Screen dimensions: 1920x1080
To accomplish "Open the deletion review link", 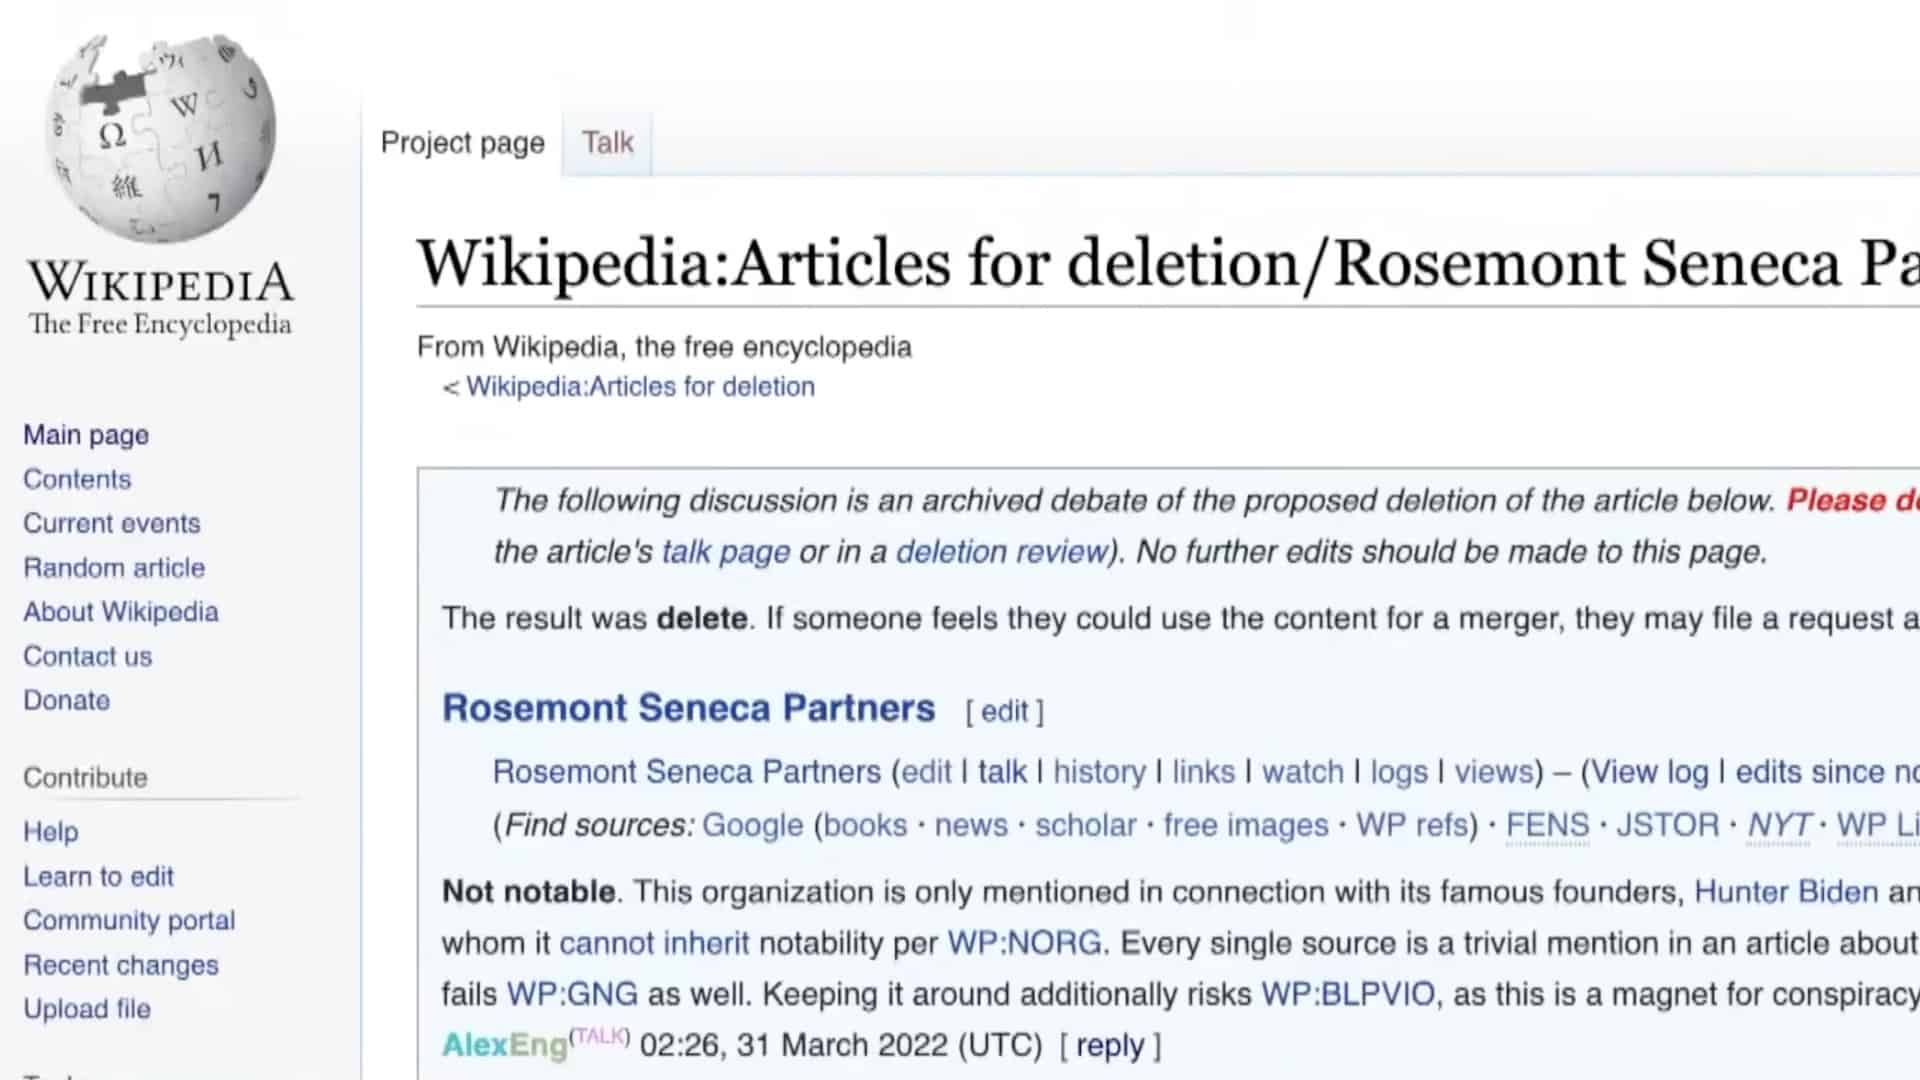I will (x=1002, y=551).
